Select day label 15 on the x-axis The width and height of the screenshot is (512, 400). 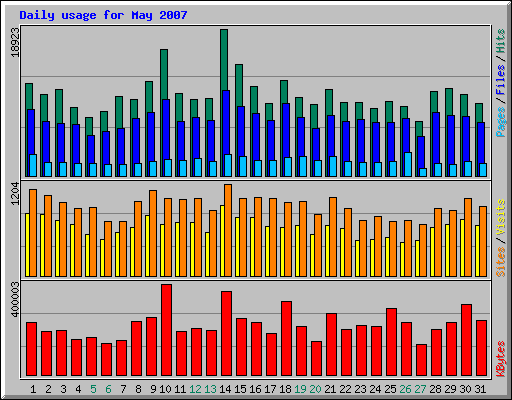click(x=240, y=389)
